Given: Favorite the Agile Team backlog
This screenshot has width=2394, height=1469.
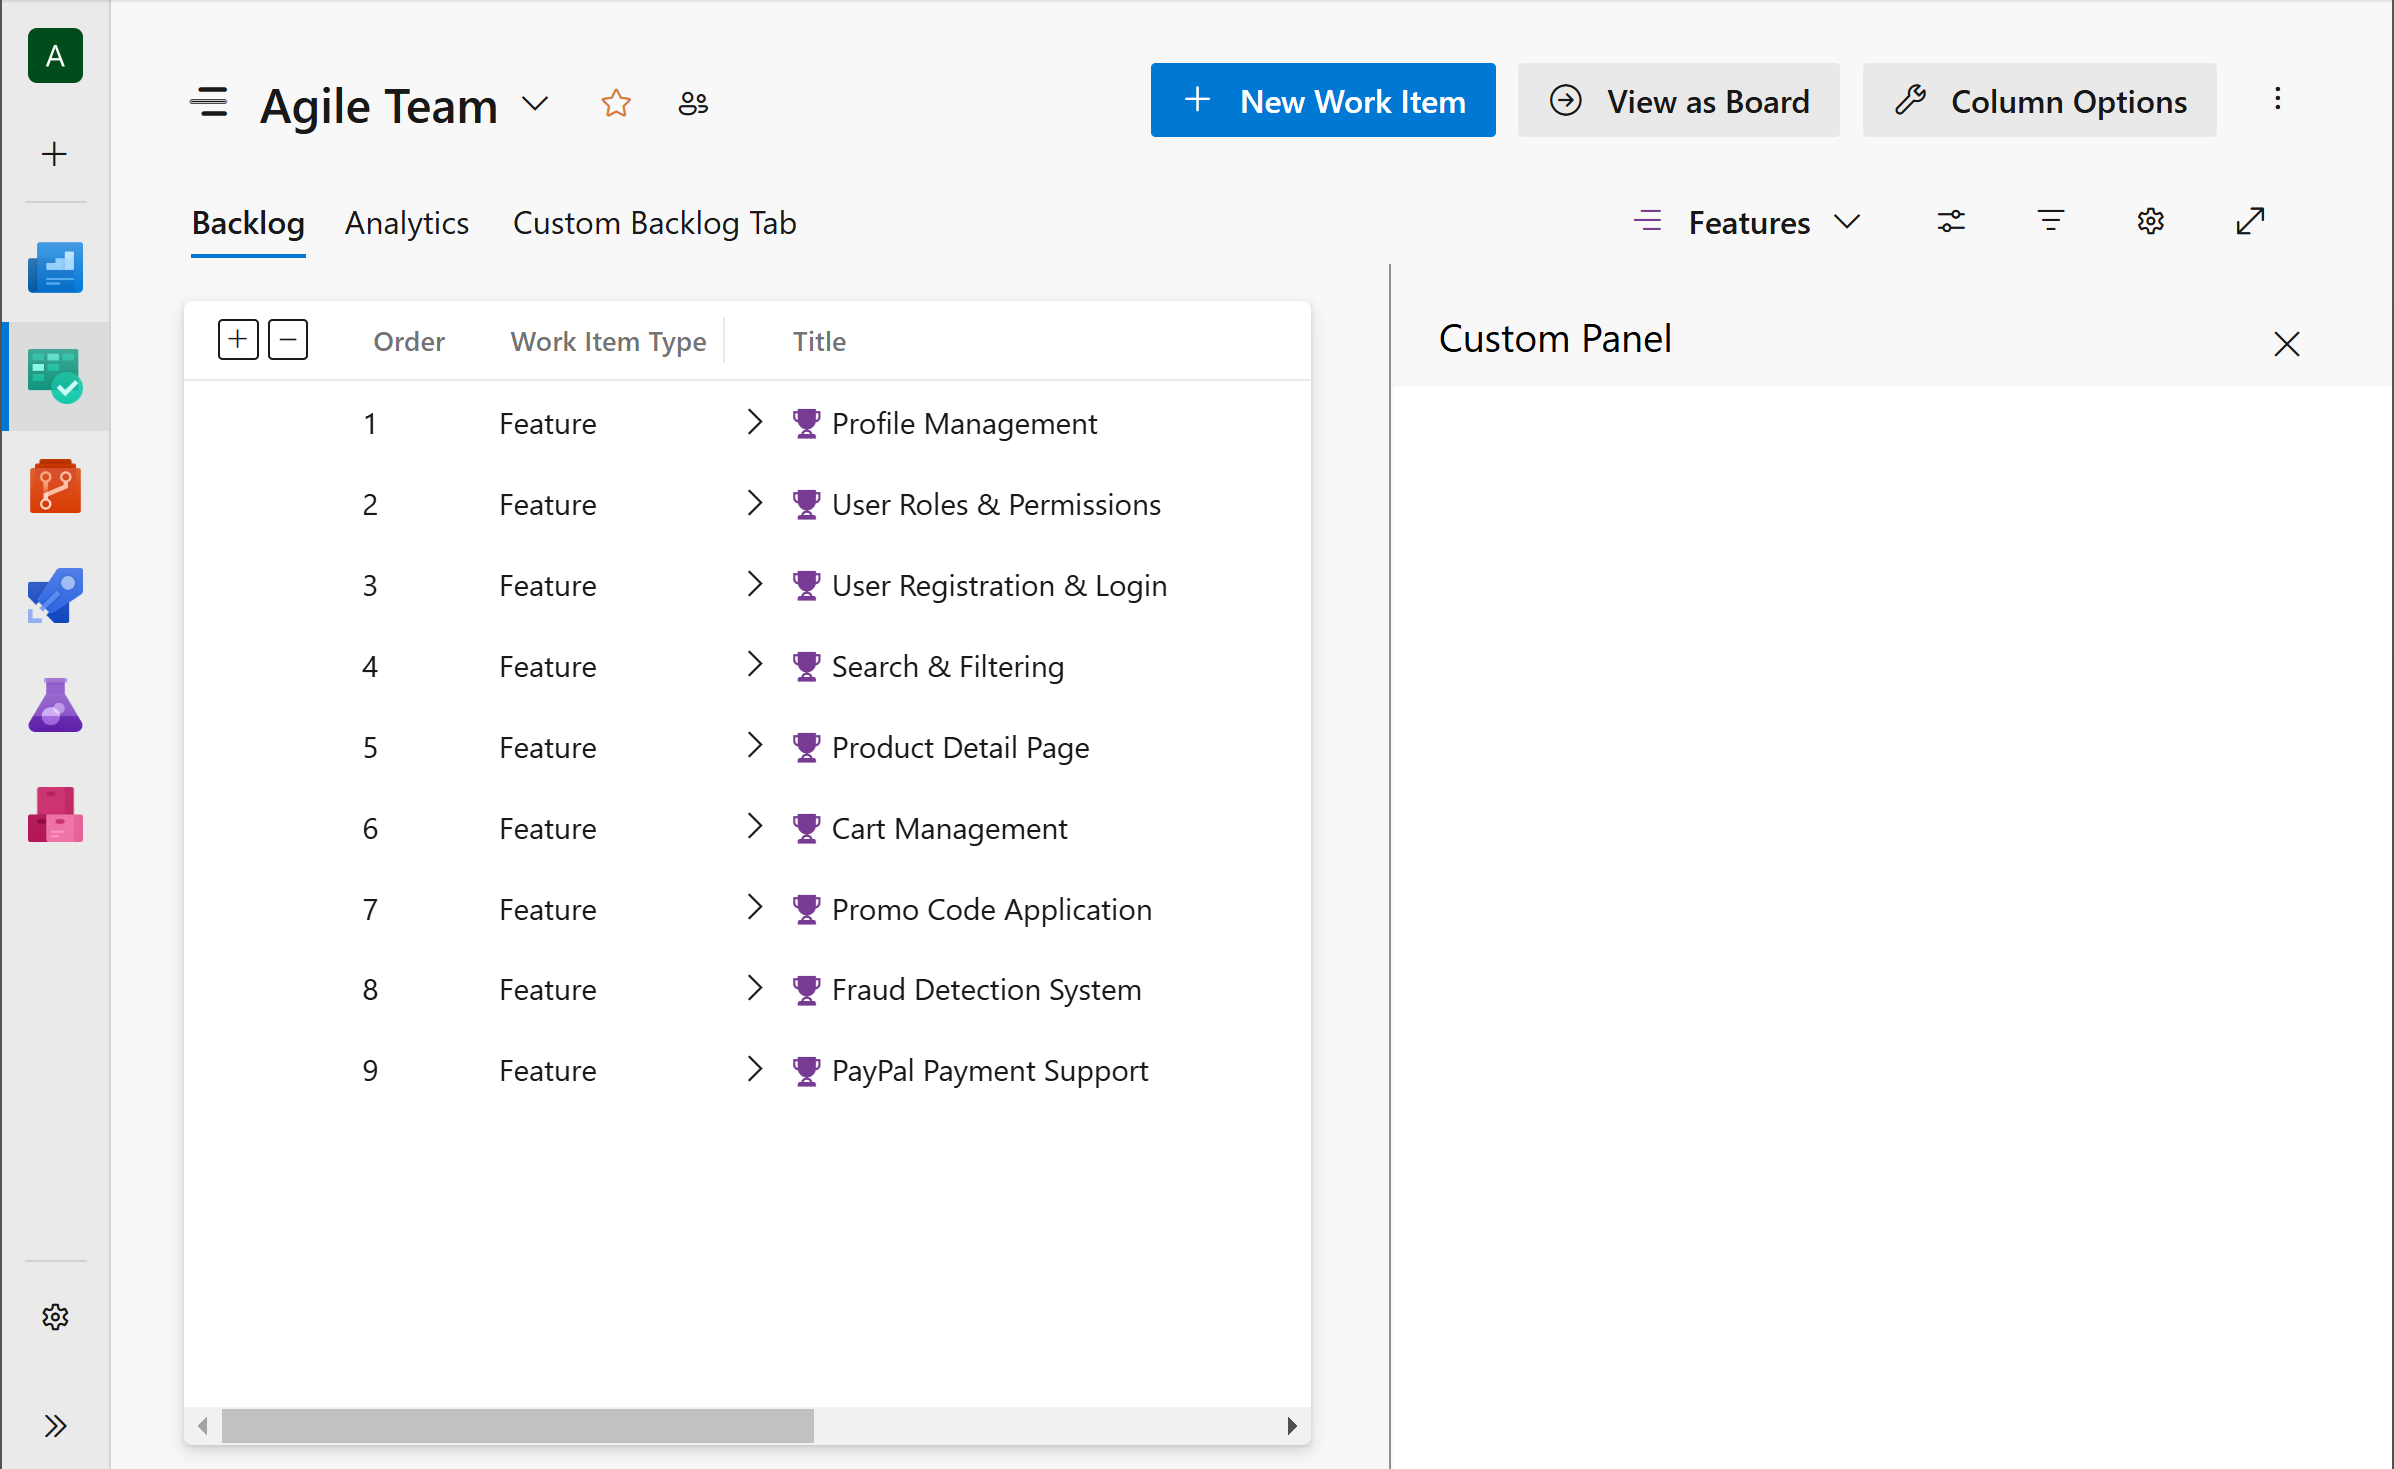Looking at the screenshot, I should (616, 103).
